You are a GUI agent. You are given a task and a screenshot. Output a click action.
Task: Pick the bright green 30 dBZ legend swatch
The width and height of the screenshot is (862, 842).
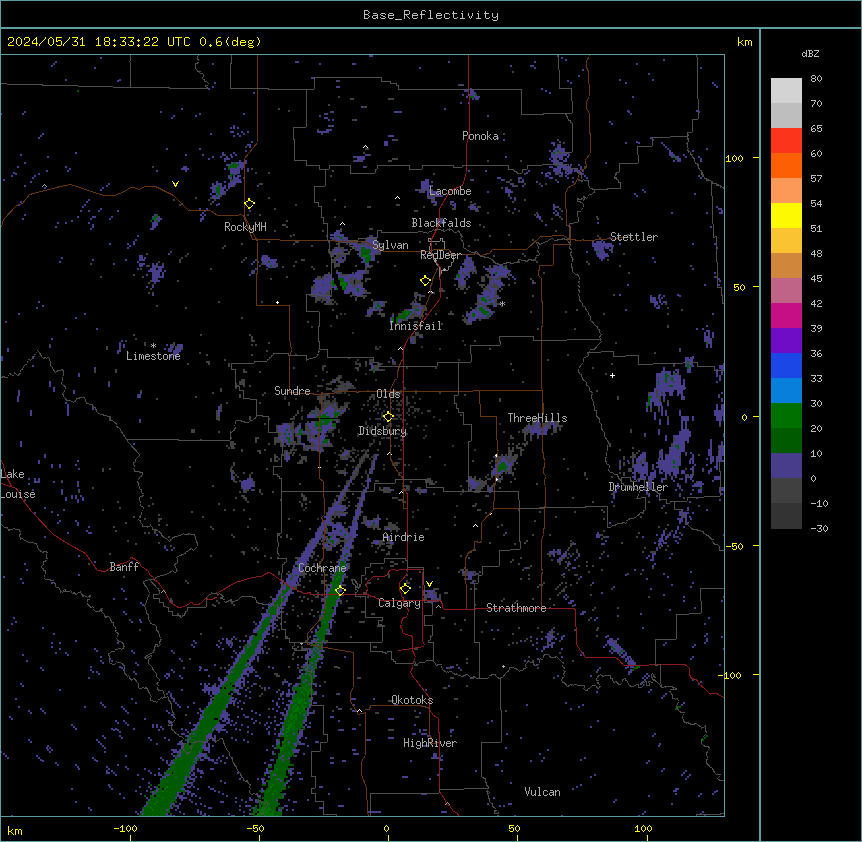[786, 416]
